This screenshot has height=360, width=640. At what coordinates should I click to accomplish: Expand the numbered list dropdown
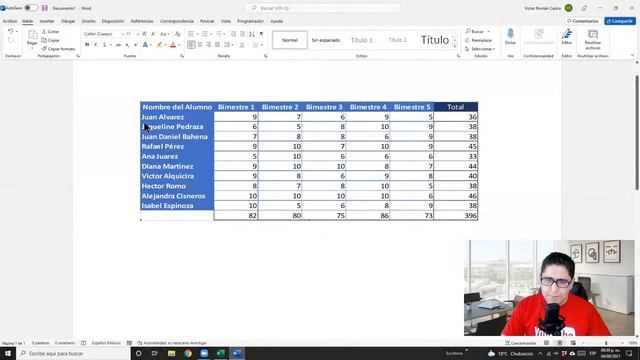(211, 34)
